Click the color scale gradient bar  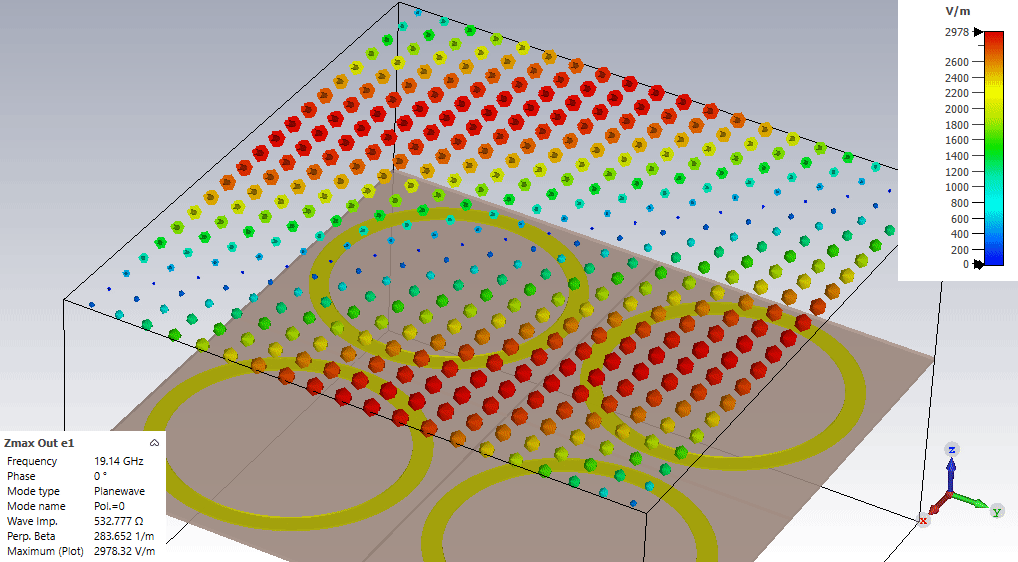tap(993, 149)
